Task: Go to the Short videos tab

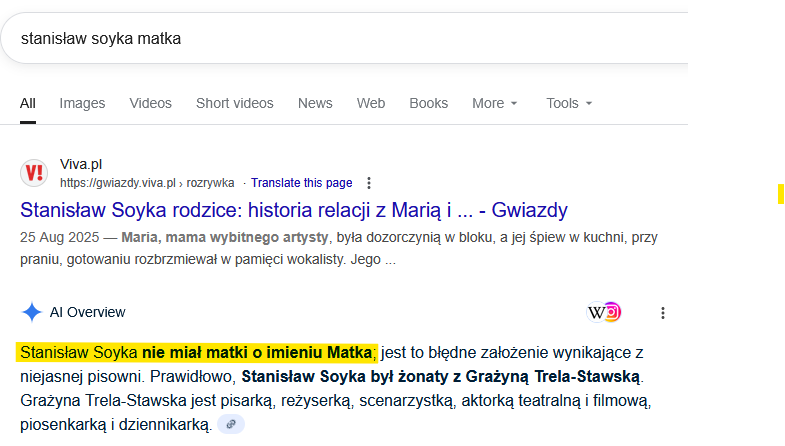Action: (235, 103)
